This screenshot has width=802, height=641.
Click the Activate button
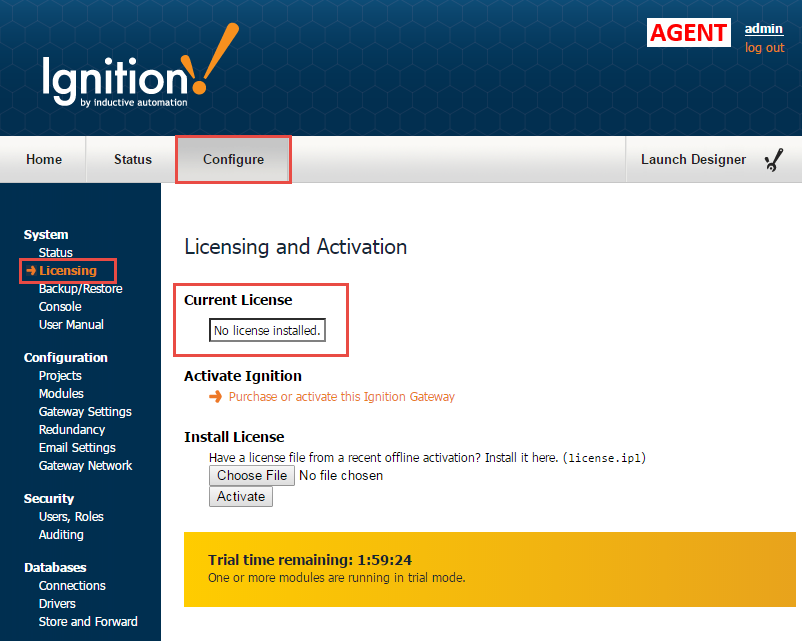tap(241, 496)
